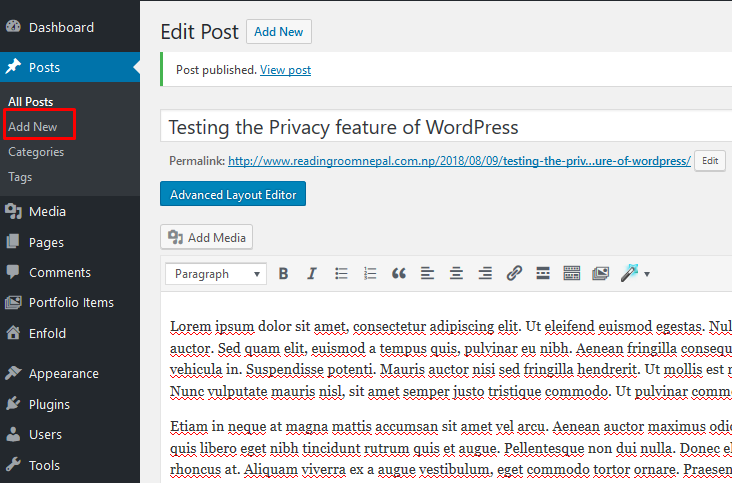Image resolution: width=732 pixels, height=483 pixels.
Task: Click into the post title field
Action: tap(446, 126)
